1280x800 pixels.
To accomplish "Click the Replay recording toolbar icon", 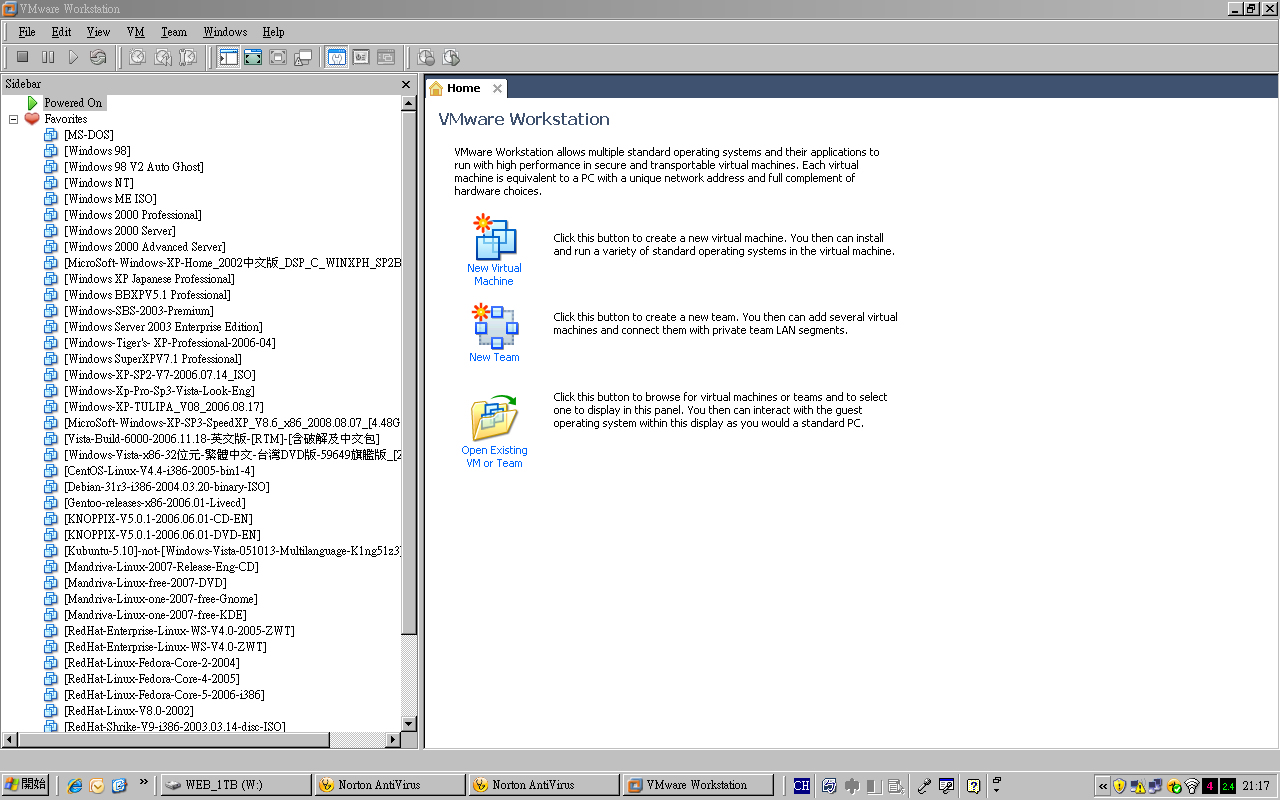I will pyautogui.click(x=451, y=58).
